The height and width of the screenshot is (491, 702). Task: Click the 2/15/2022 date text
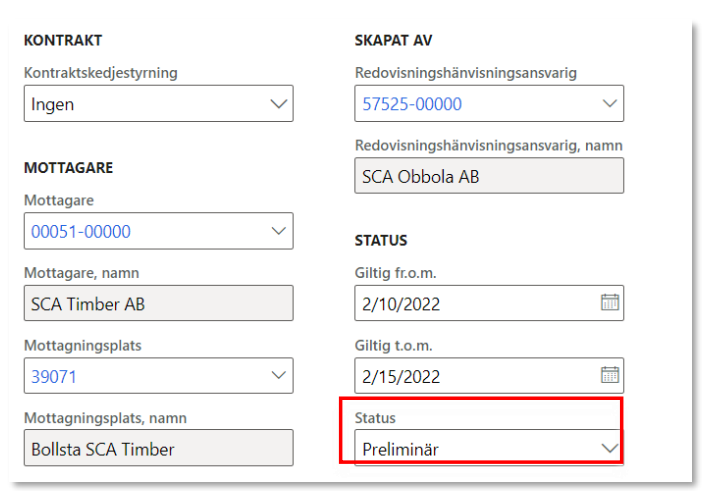pos(402,377)
